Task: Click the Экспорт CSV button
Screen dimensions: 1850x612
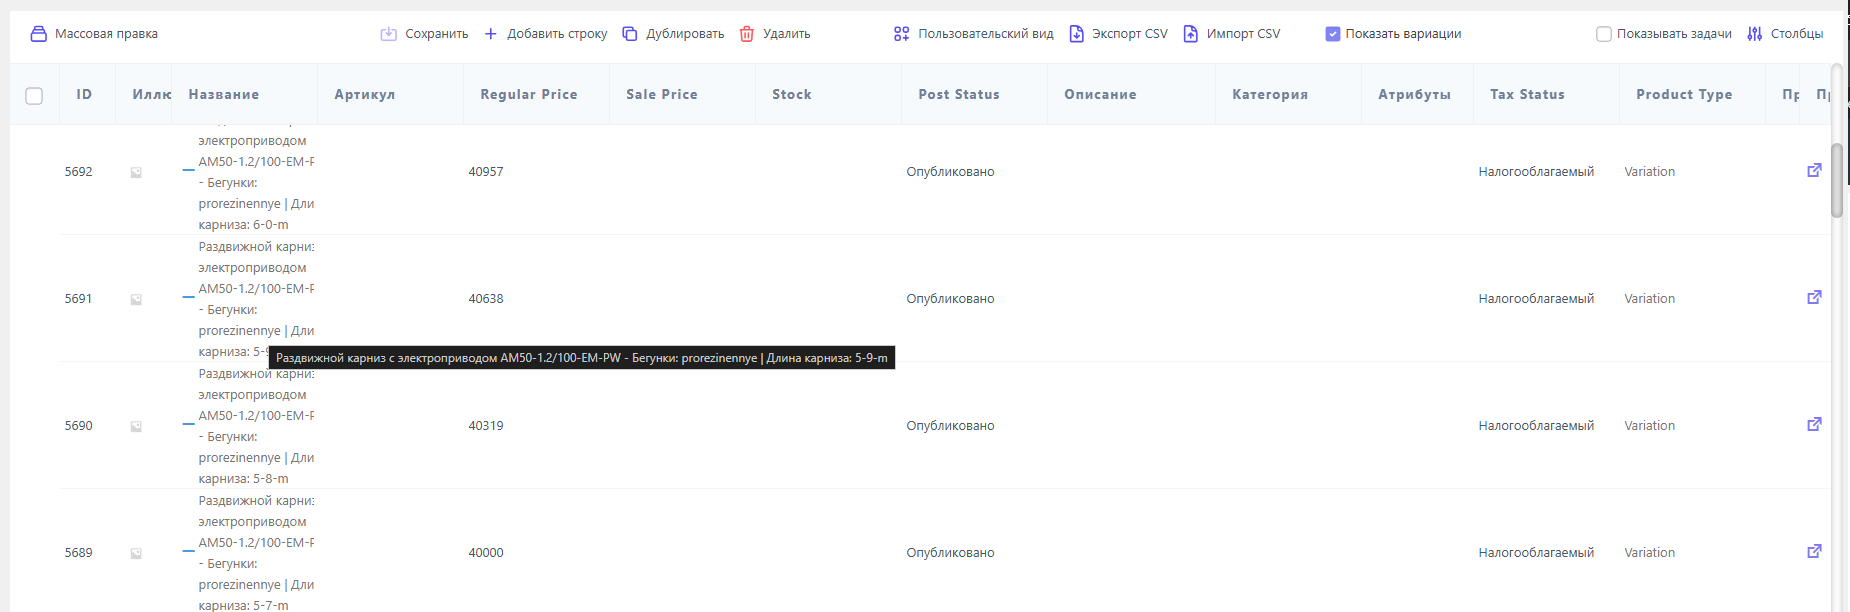Action: [x=1118, y=34]
